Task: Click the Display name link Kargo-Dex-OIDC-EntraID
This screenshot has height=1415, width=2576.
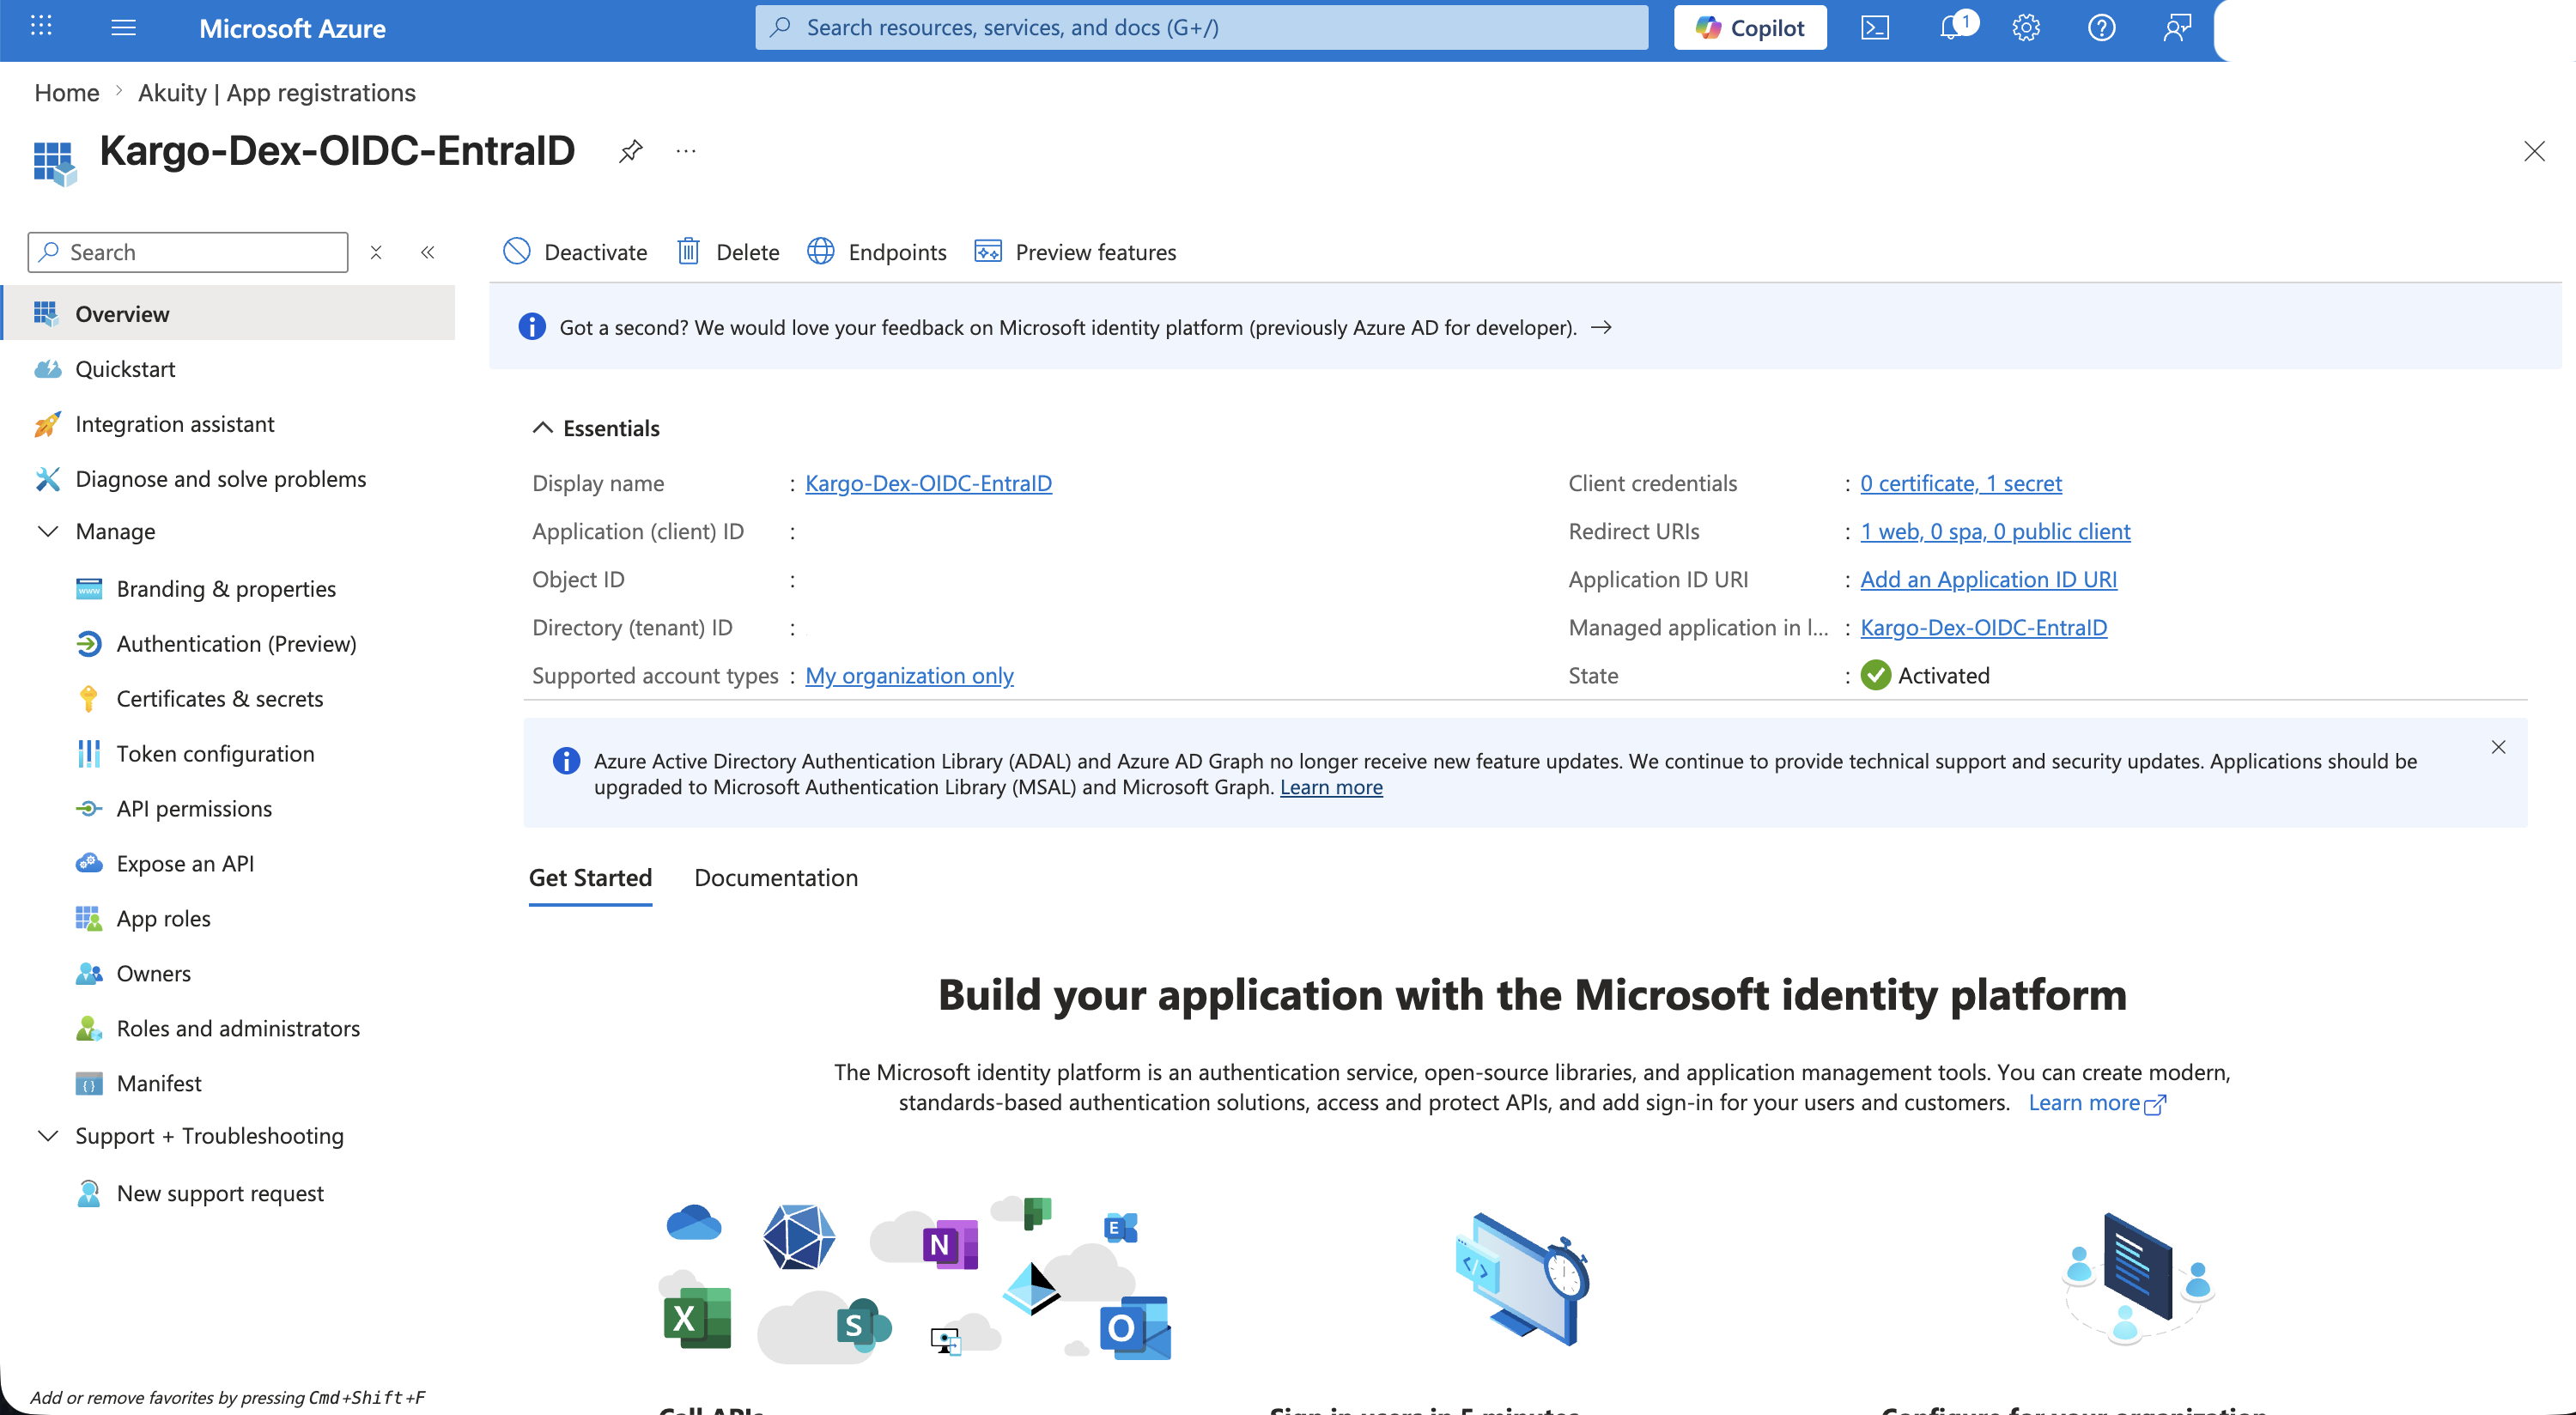Action: pyautogui.click(x=928, y=483)
